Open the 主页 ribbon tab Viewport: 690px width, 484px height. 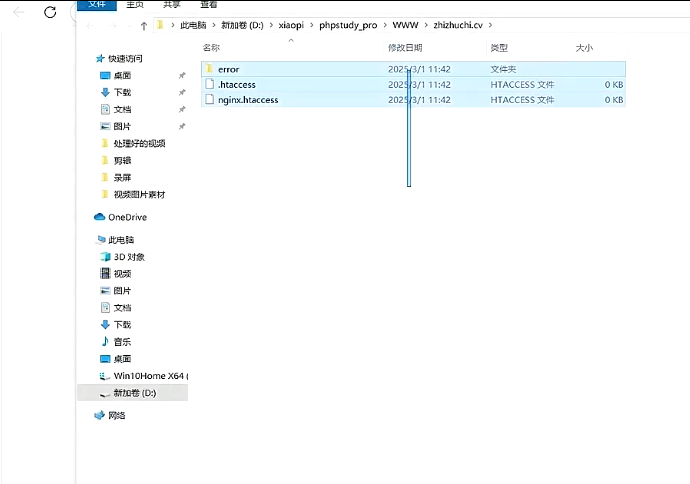(135, 4)
